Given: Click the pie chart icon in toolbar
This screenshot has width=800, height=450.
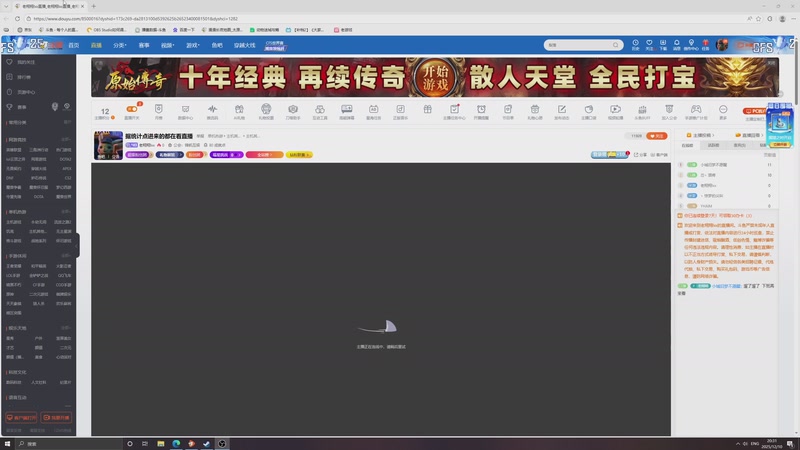Looking at the screenshot, I should point(589,109).
